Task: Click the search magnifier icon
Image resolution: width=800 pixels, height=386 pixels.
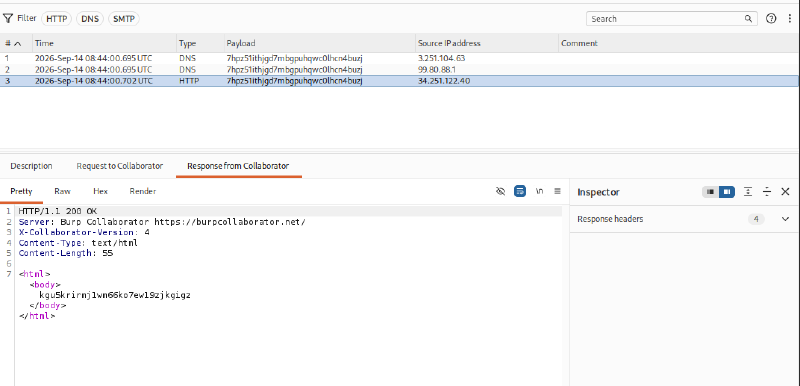Action: click(x=748, y=19)
